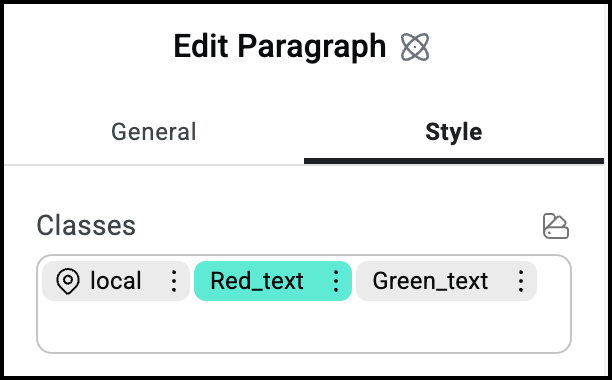Click the 'Green_text' name text
The height and width of the screenshot is (380, 612).
point(430,282)
